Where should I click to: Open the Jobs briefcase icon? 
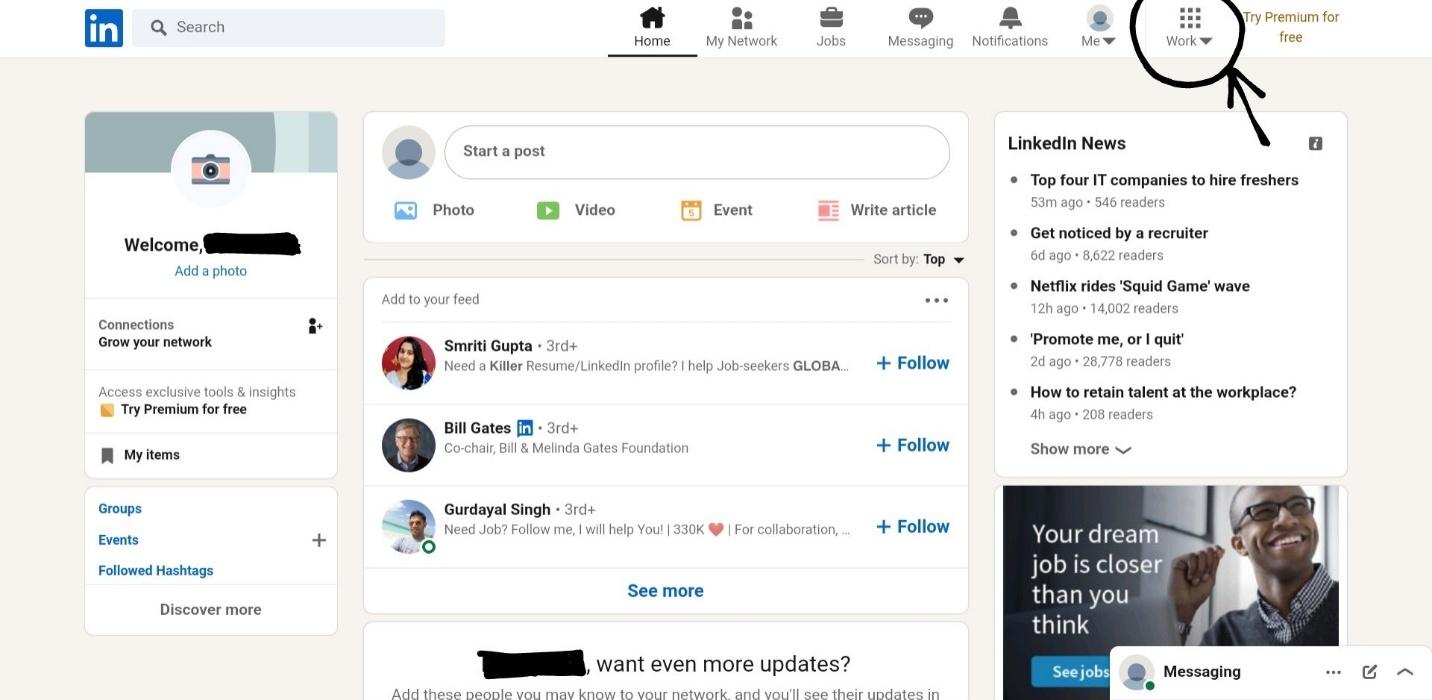(831, 18)
